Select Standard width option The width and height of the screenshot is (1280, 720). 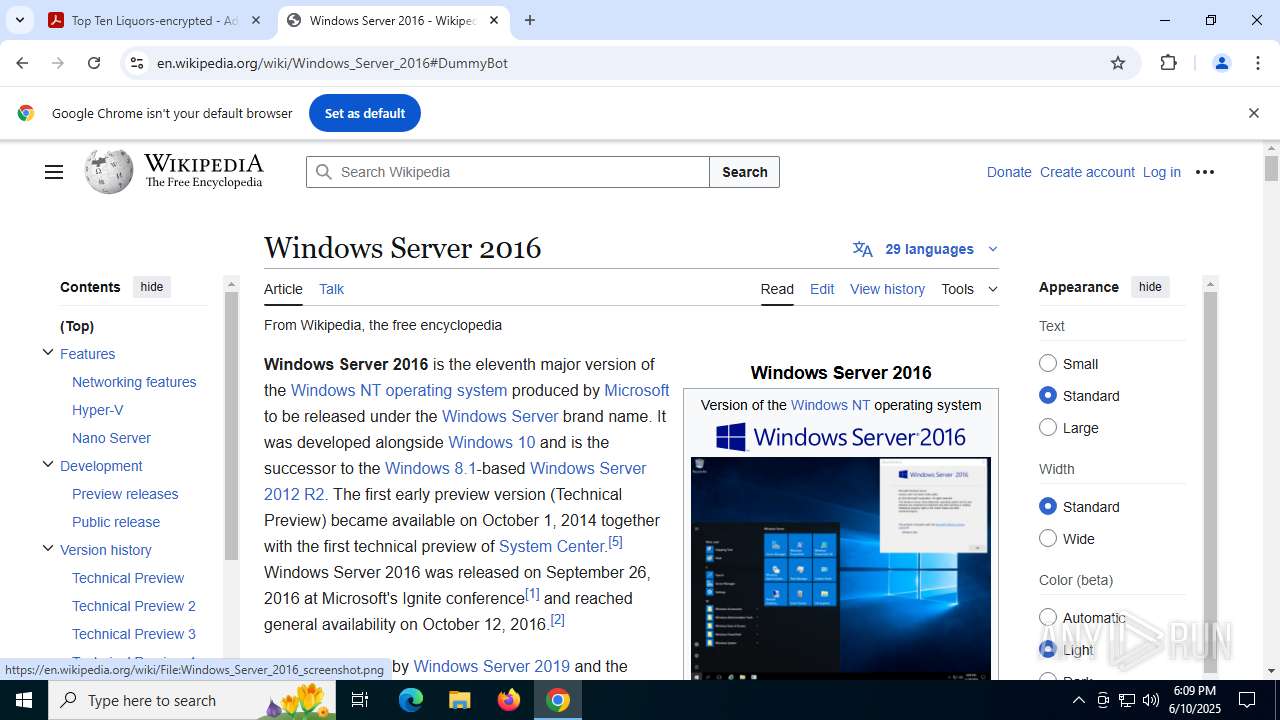pos(1048,506)
